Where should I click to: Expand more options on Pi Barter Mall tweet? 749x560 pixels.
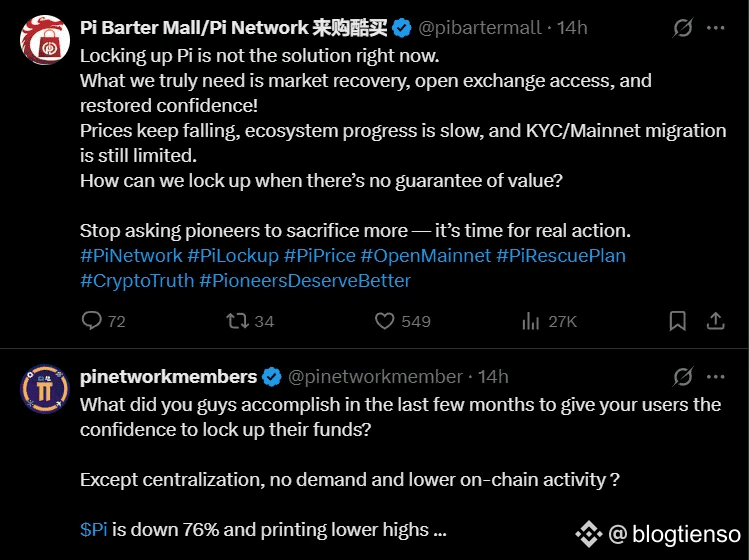pos(716,28)
